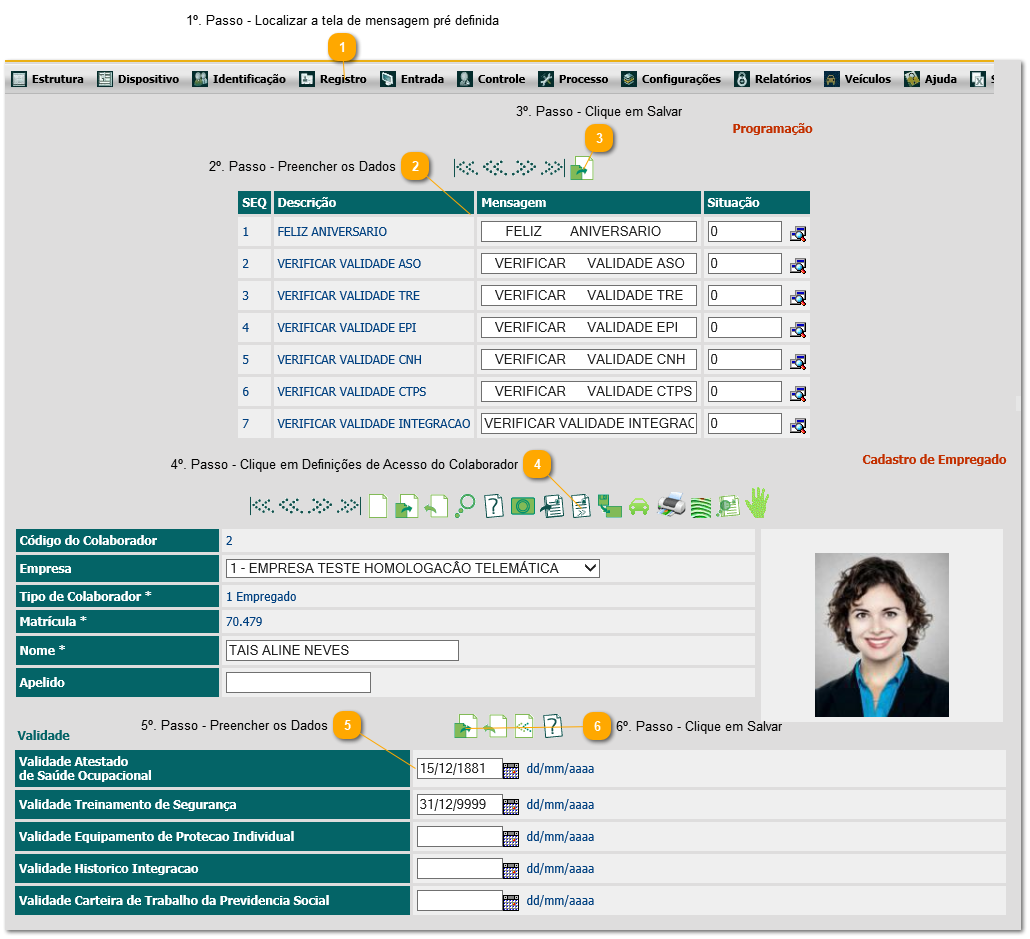Open the VERIFICAR VALIDADE CNH description link
Screen dimensions: 1030x939
tap(349, 360)
